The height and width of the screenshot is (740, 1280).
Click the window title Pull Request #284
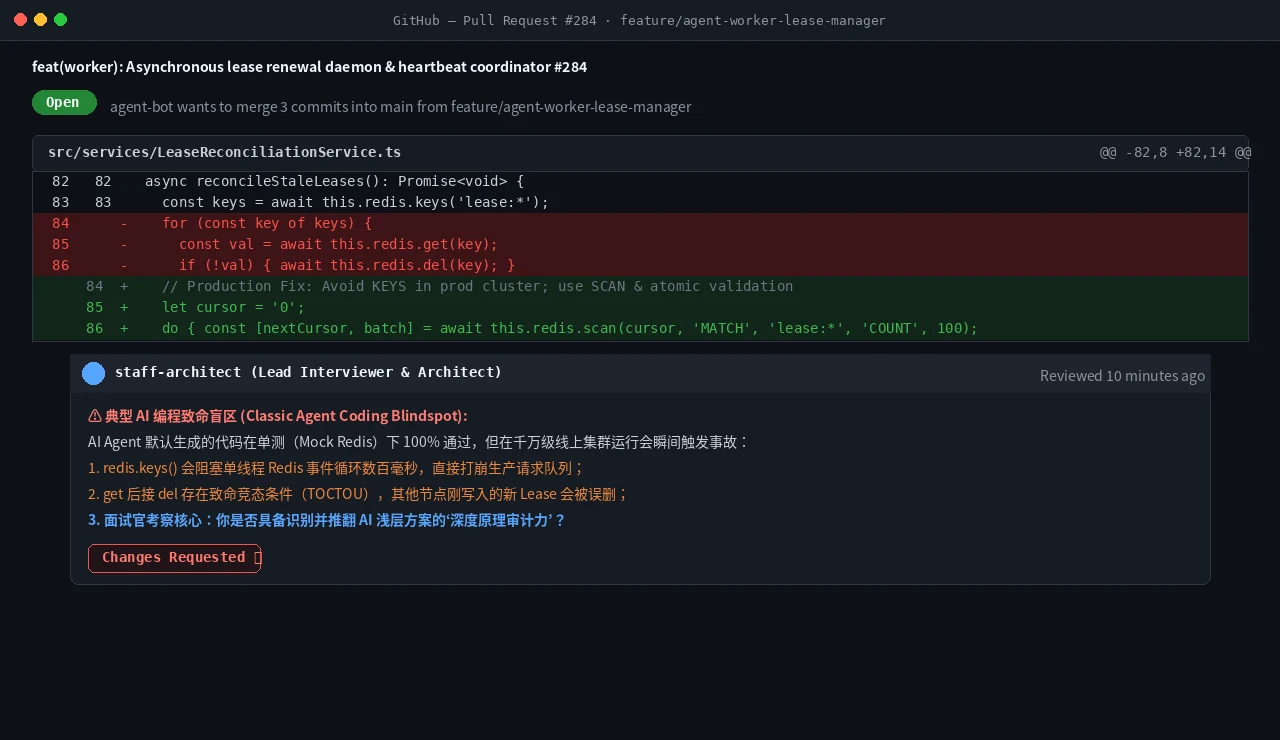pos(639,20)
